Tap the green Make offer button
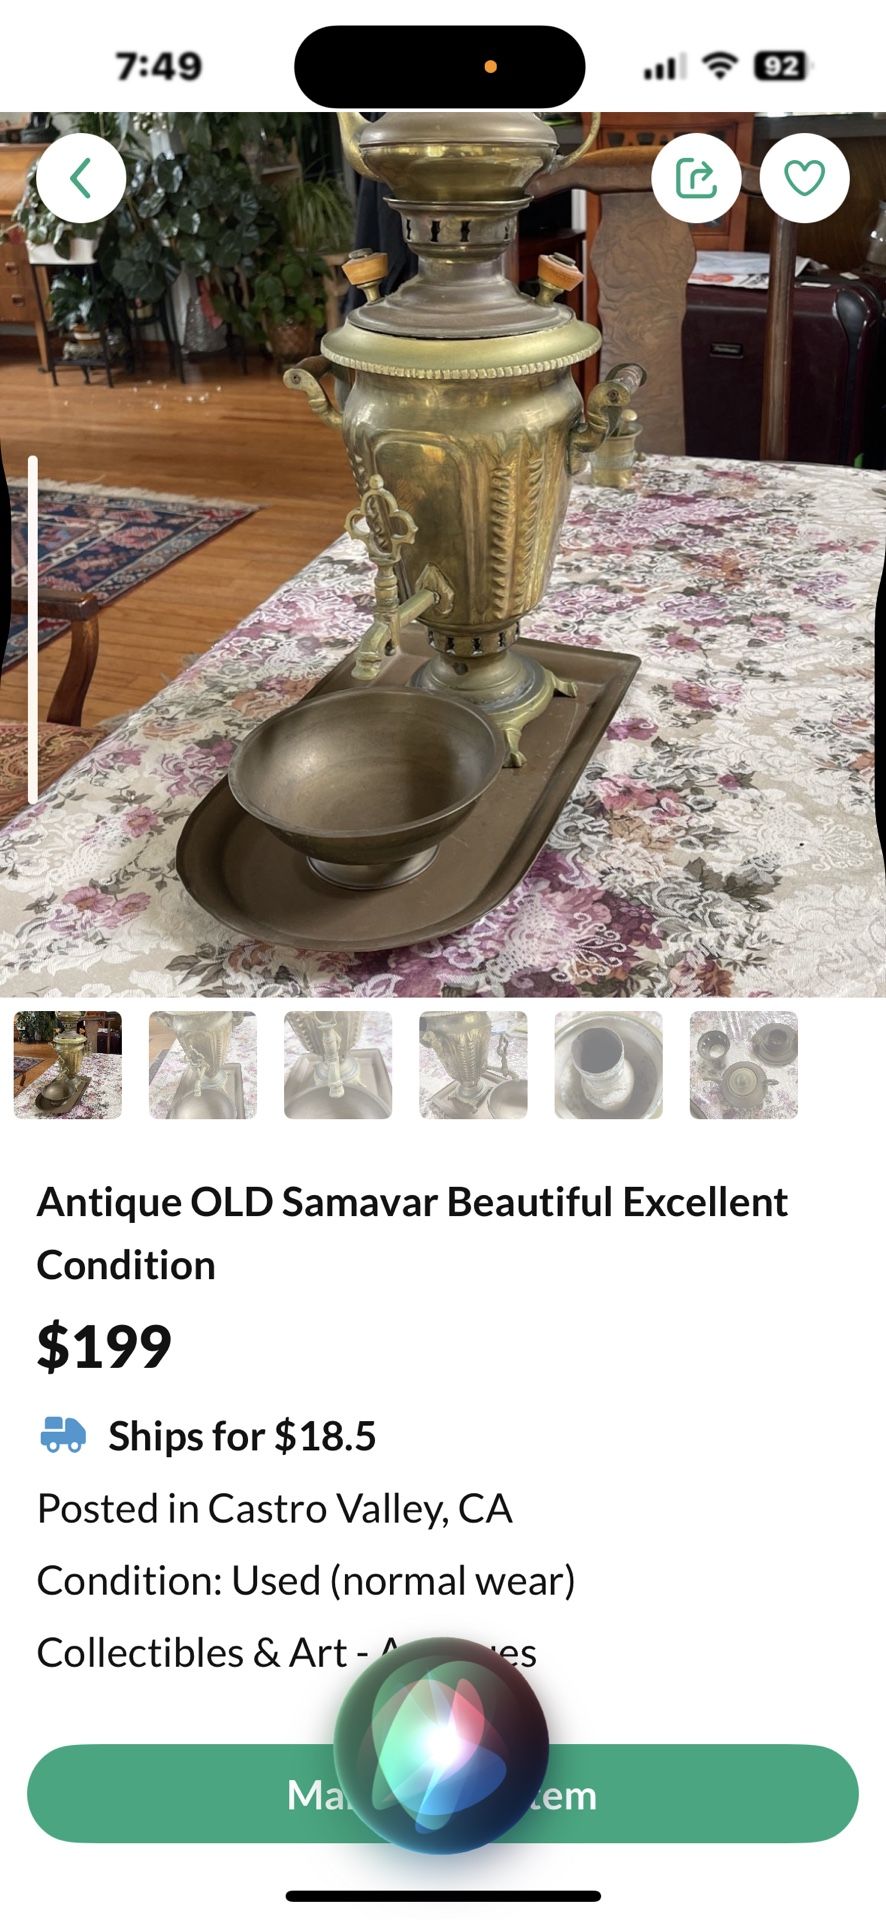The height and width of the screenshot is (1920, 886). pos(443,1794)
